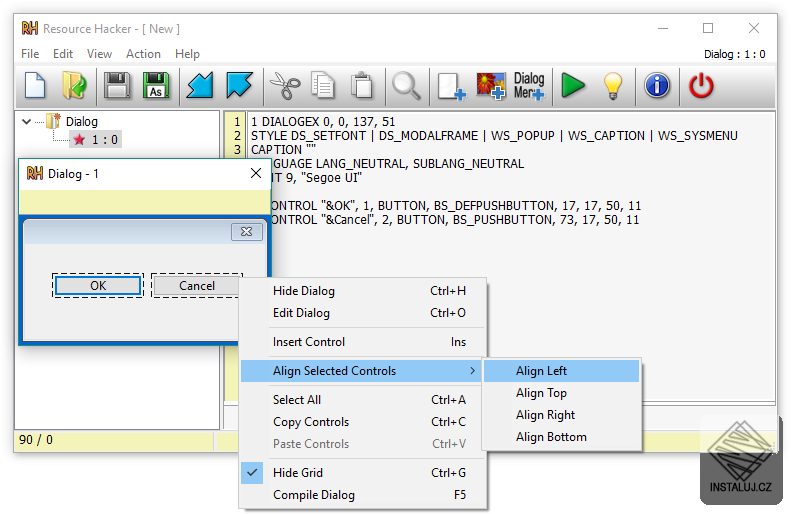Add new blank resource page-plus icon
The height and width of the screenshot is (514, 791).
tap(451, 86)
